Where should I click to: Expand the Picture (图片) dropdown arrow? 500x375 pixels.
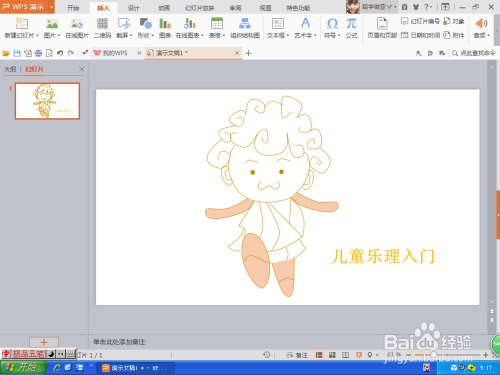pos(59,35)
